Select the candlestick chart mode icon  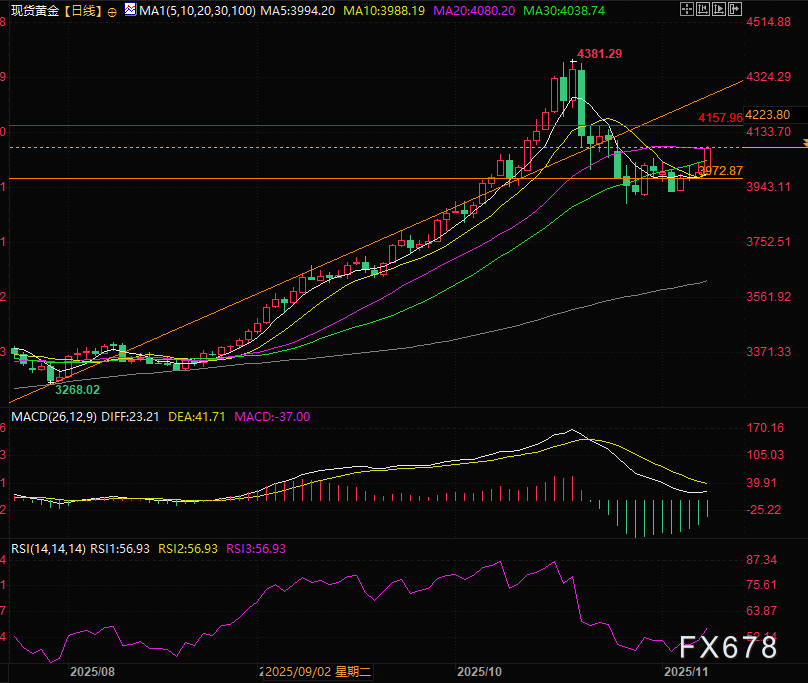(128, 9)
